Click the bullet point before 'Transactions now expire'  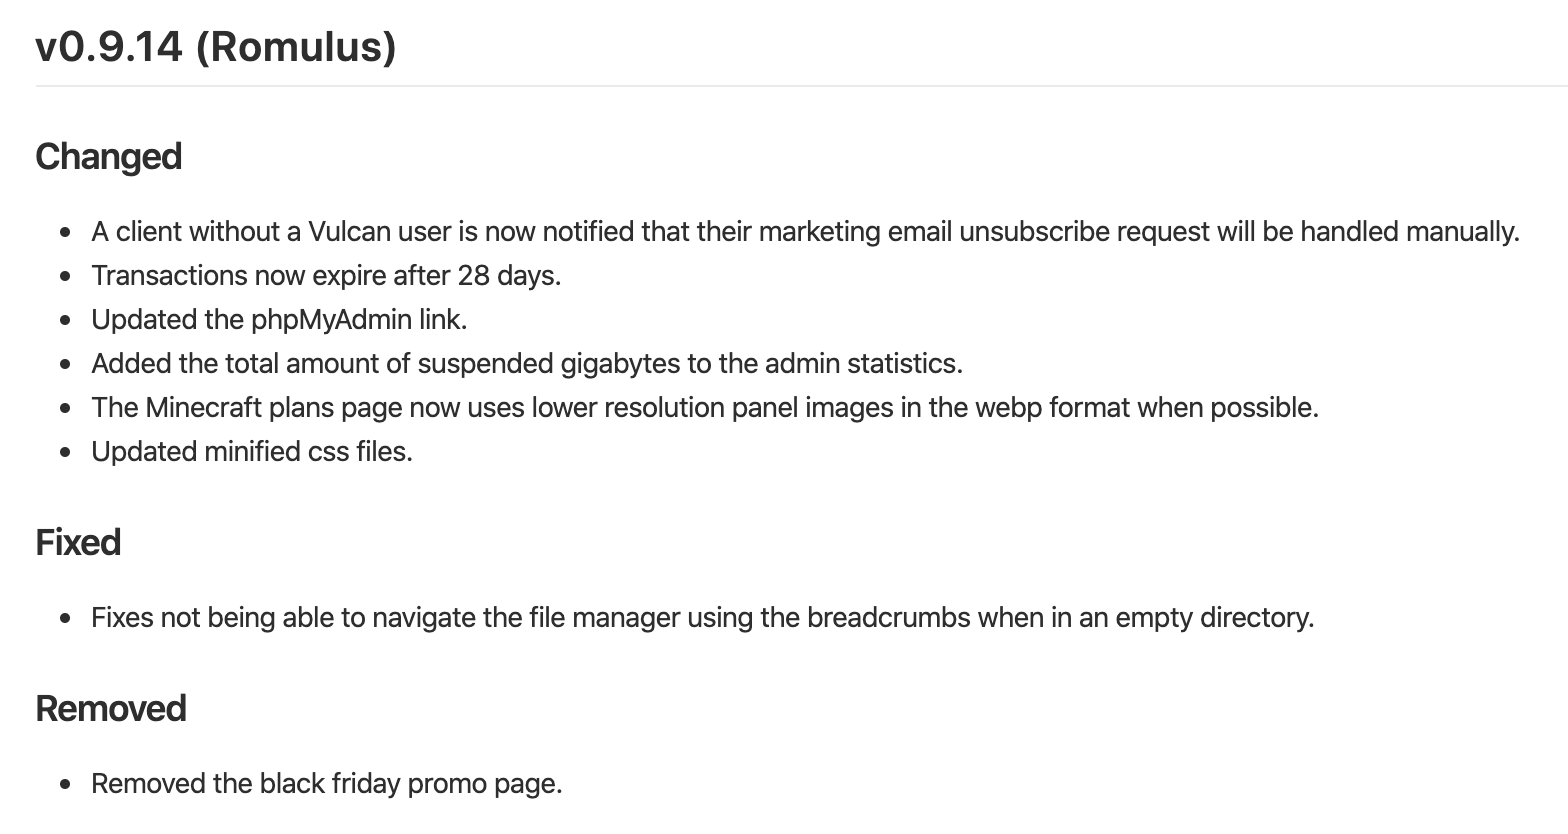pyautogui.click(x=66, y=277)
